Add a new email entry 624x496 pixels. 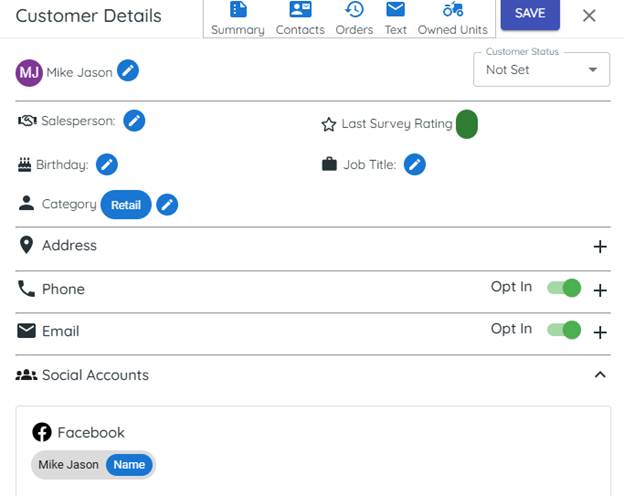[x=600, y=332]
